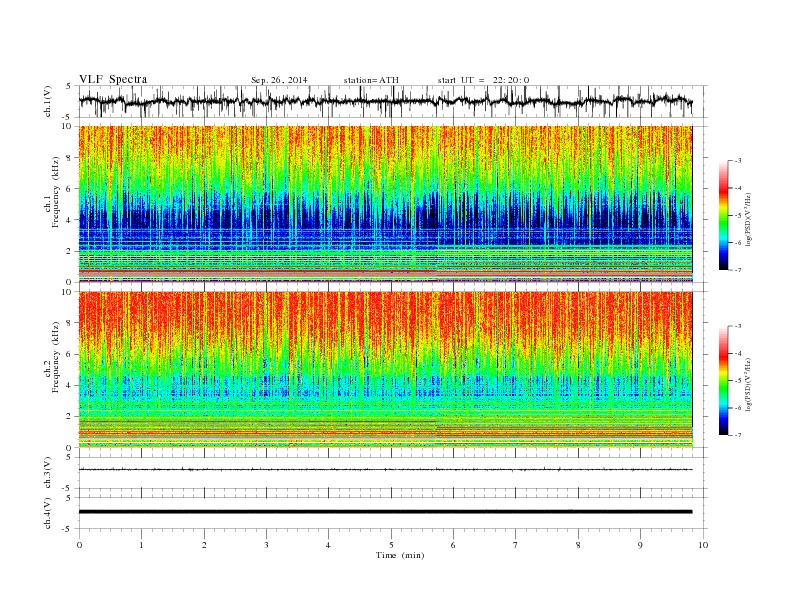
Task: Click the "9" minute label on Time axis
Action: [x=640, y=545]
